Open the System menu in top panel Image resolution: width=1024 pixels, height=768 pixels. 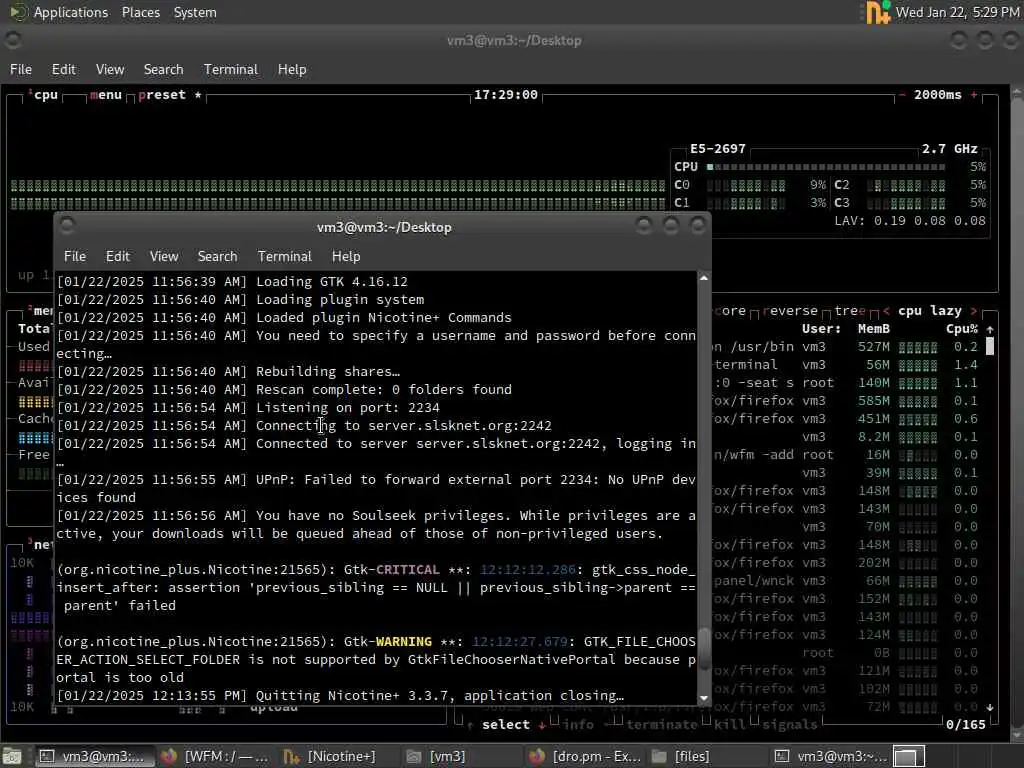195,12
